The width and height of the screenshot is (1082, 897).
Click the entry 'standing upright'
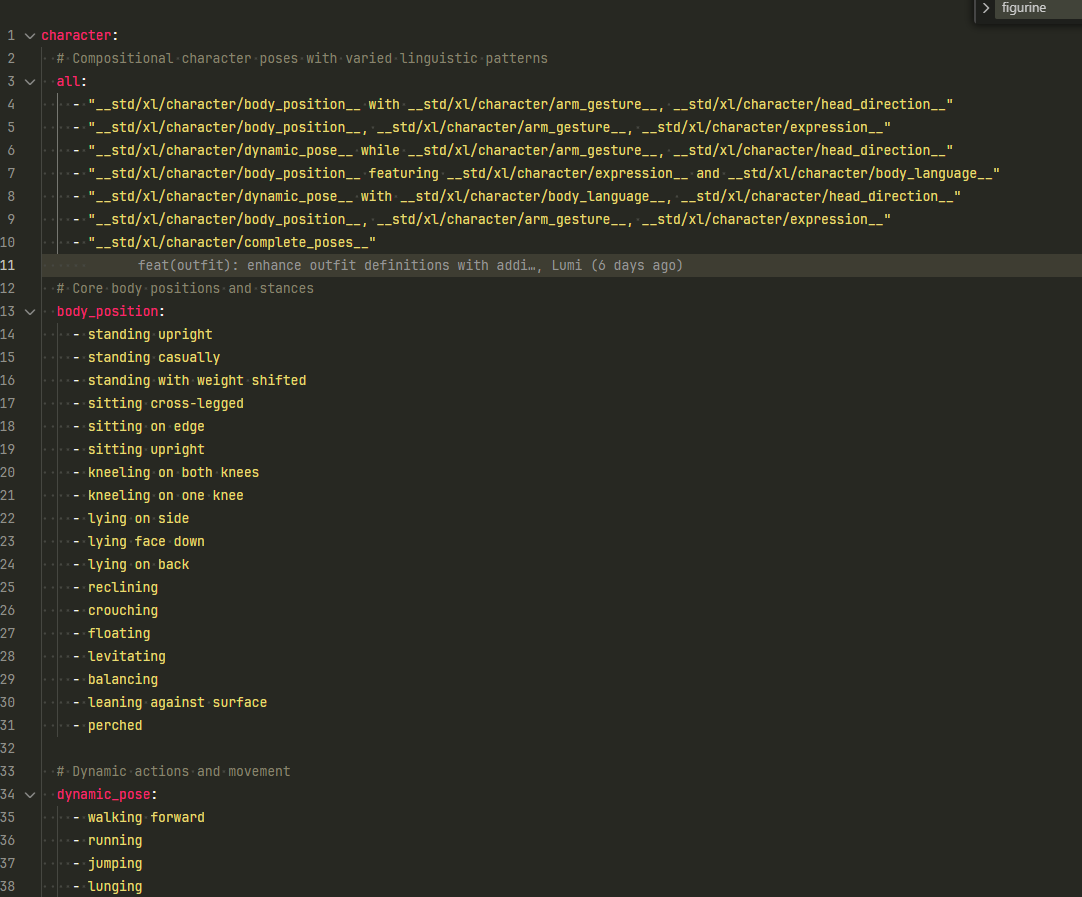(x=150, y=335)
